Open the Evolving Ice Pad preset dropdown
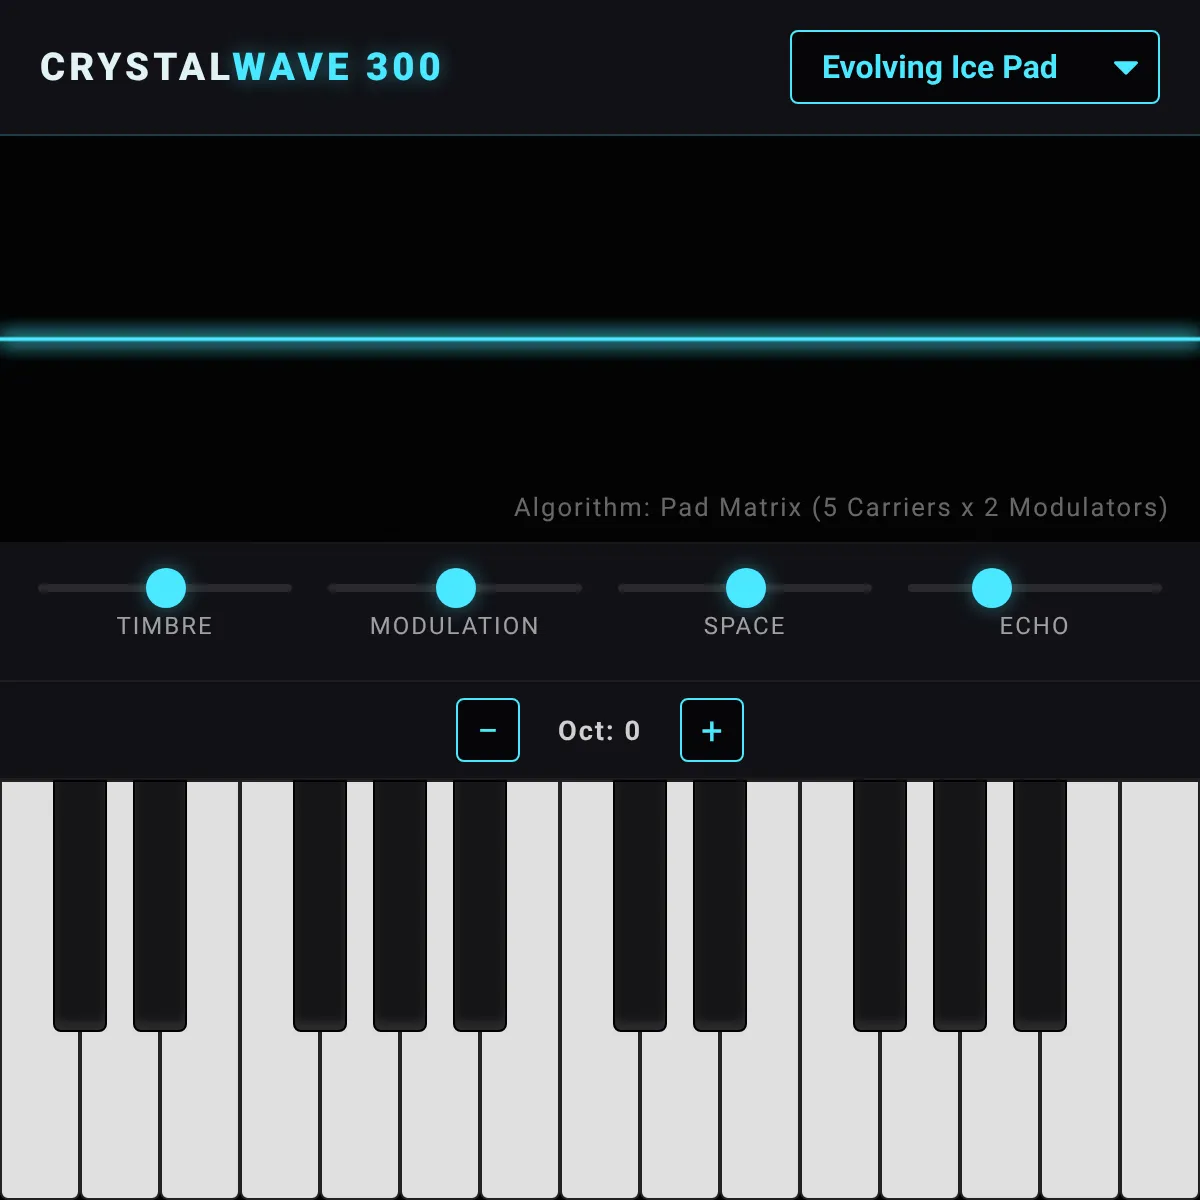The width and height of the screenshot is (1200, 1200). pyautogui.click(x=974, y=67)
